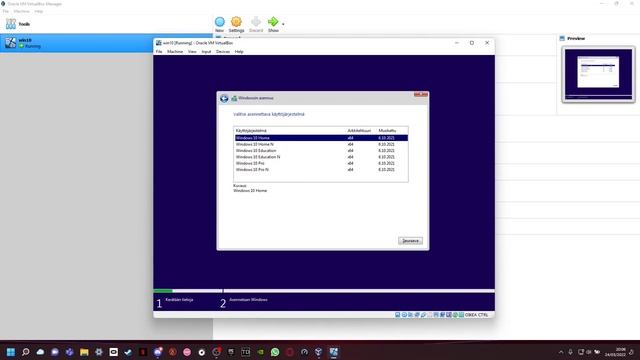Viewport: 640px width, 360px height.
Task: Open Input menu of the win10 VM window
Action: [207, 52]
